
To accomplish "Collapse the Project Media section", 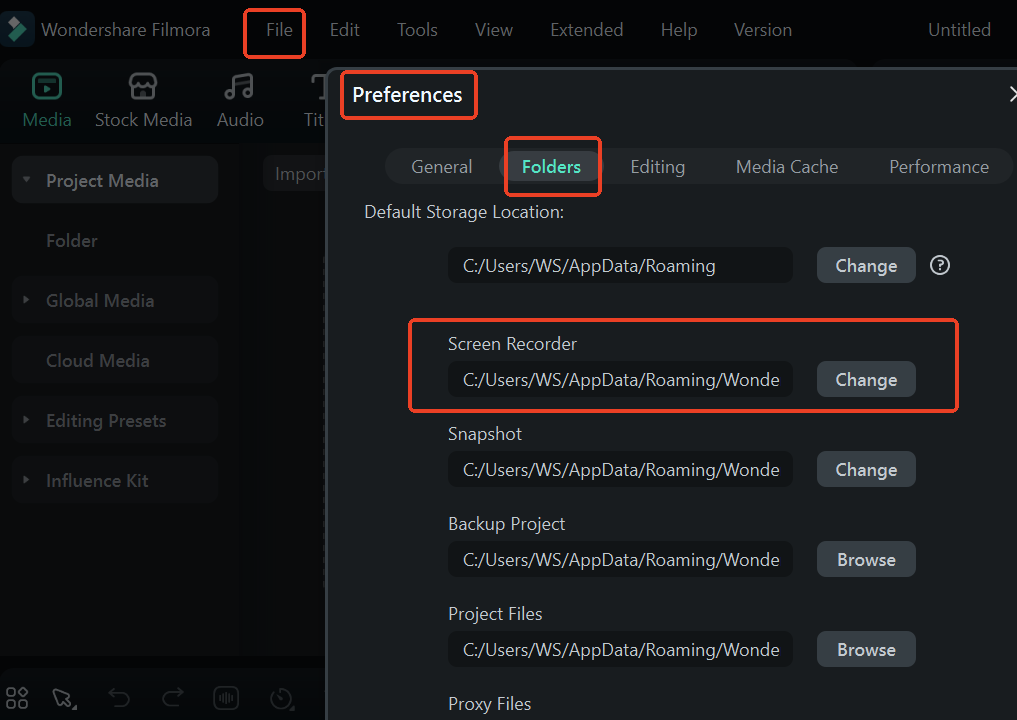I will coord(26,181).
